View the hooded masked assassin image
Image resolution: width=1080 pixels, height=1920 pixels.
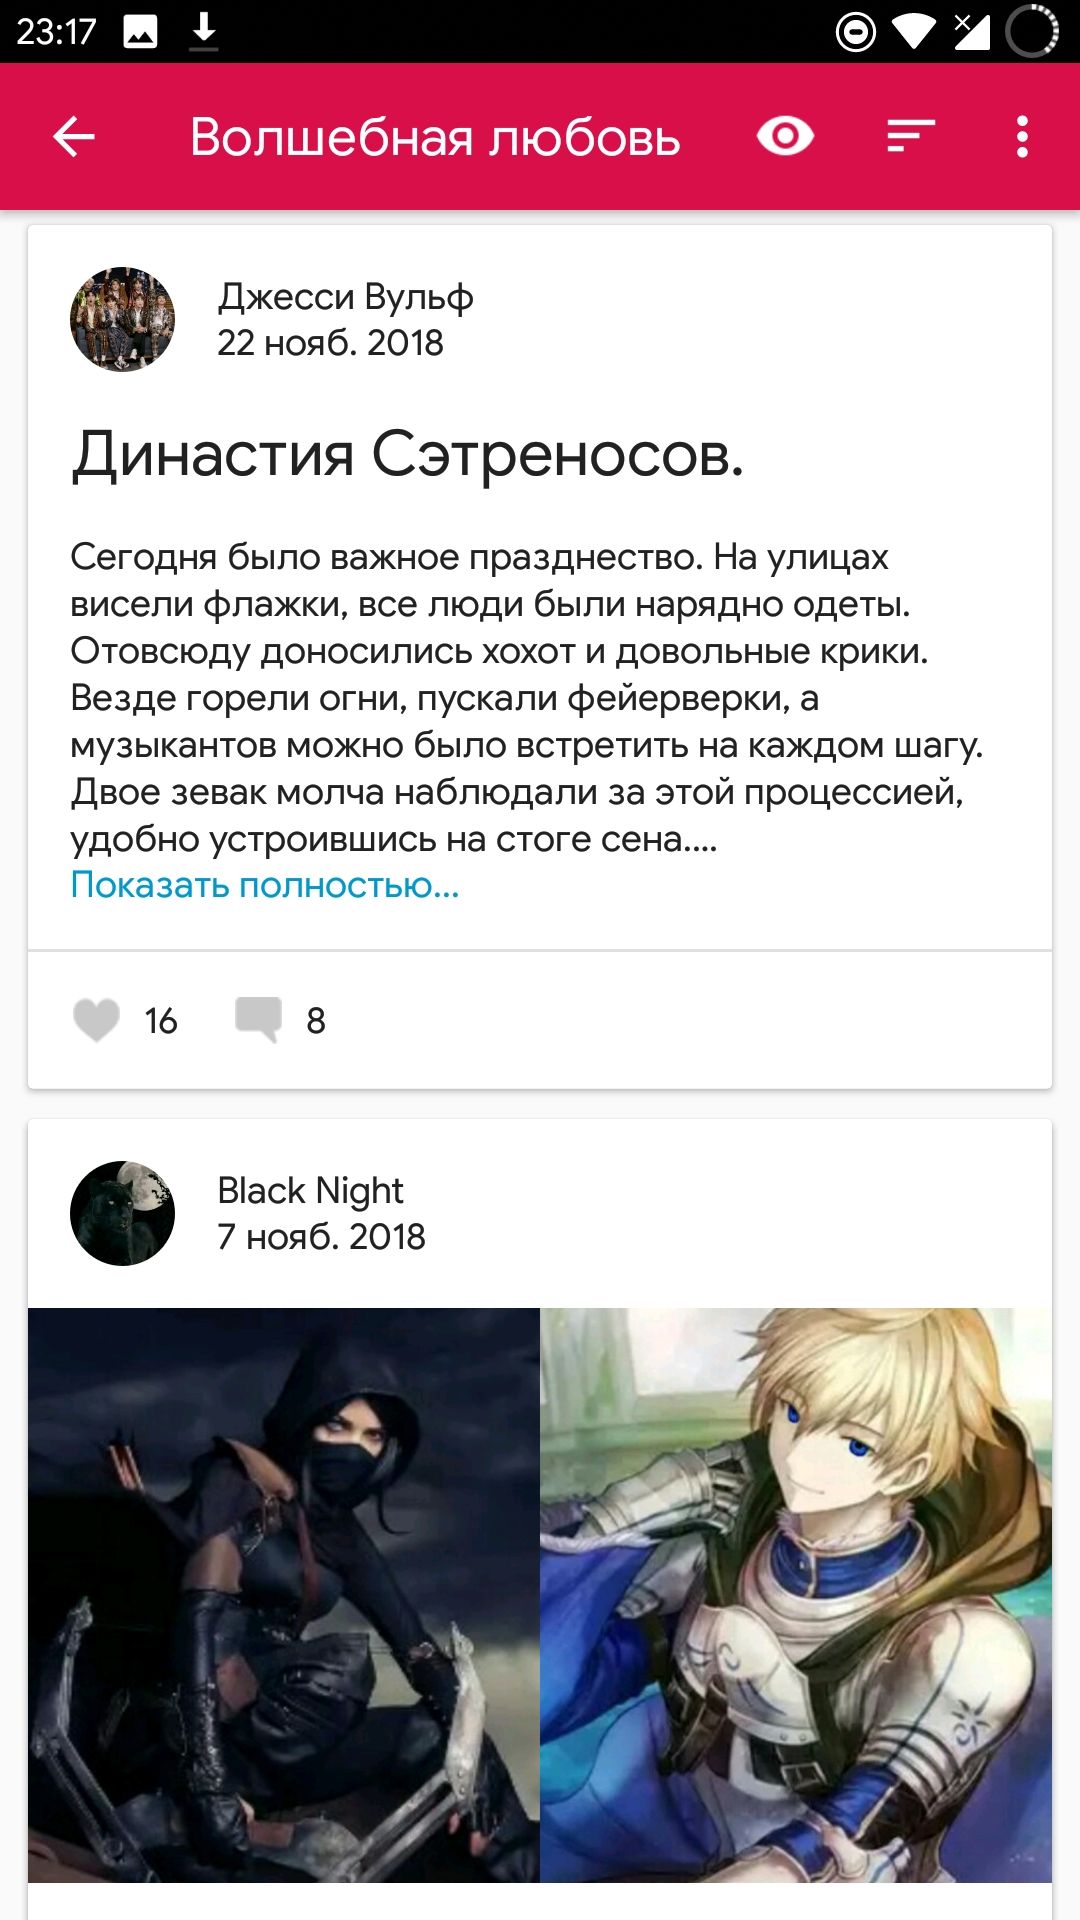284,1595
